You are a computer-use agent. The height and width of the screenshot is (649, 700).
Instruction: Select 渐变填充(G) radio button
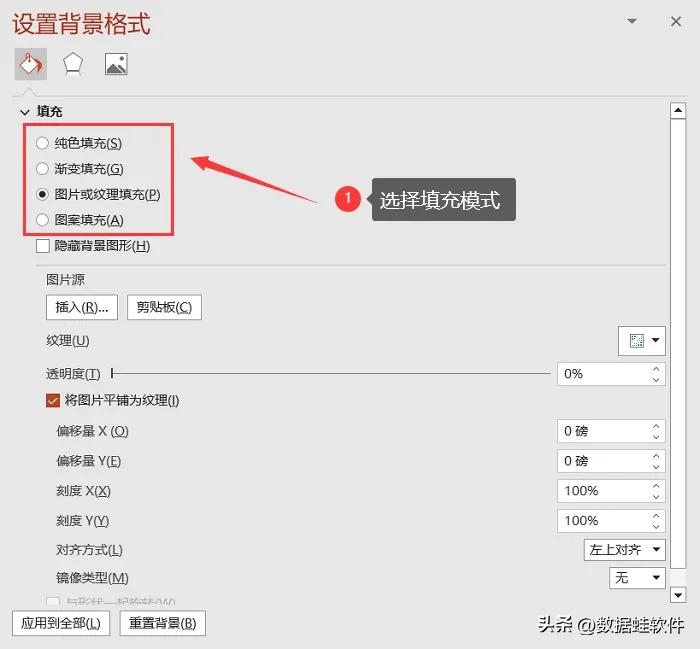(x=42, y=169)
